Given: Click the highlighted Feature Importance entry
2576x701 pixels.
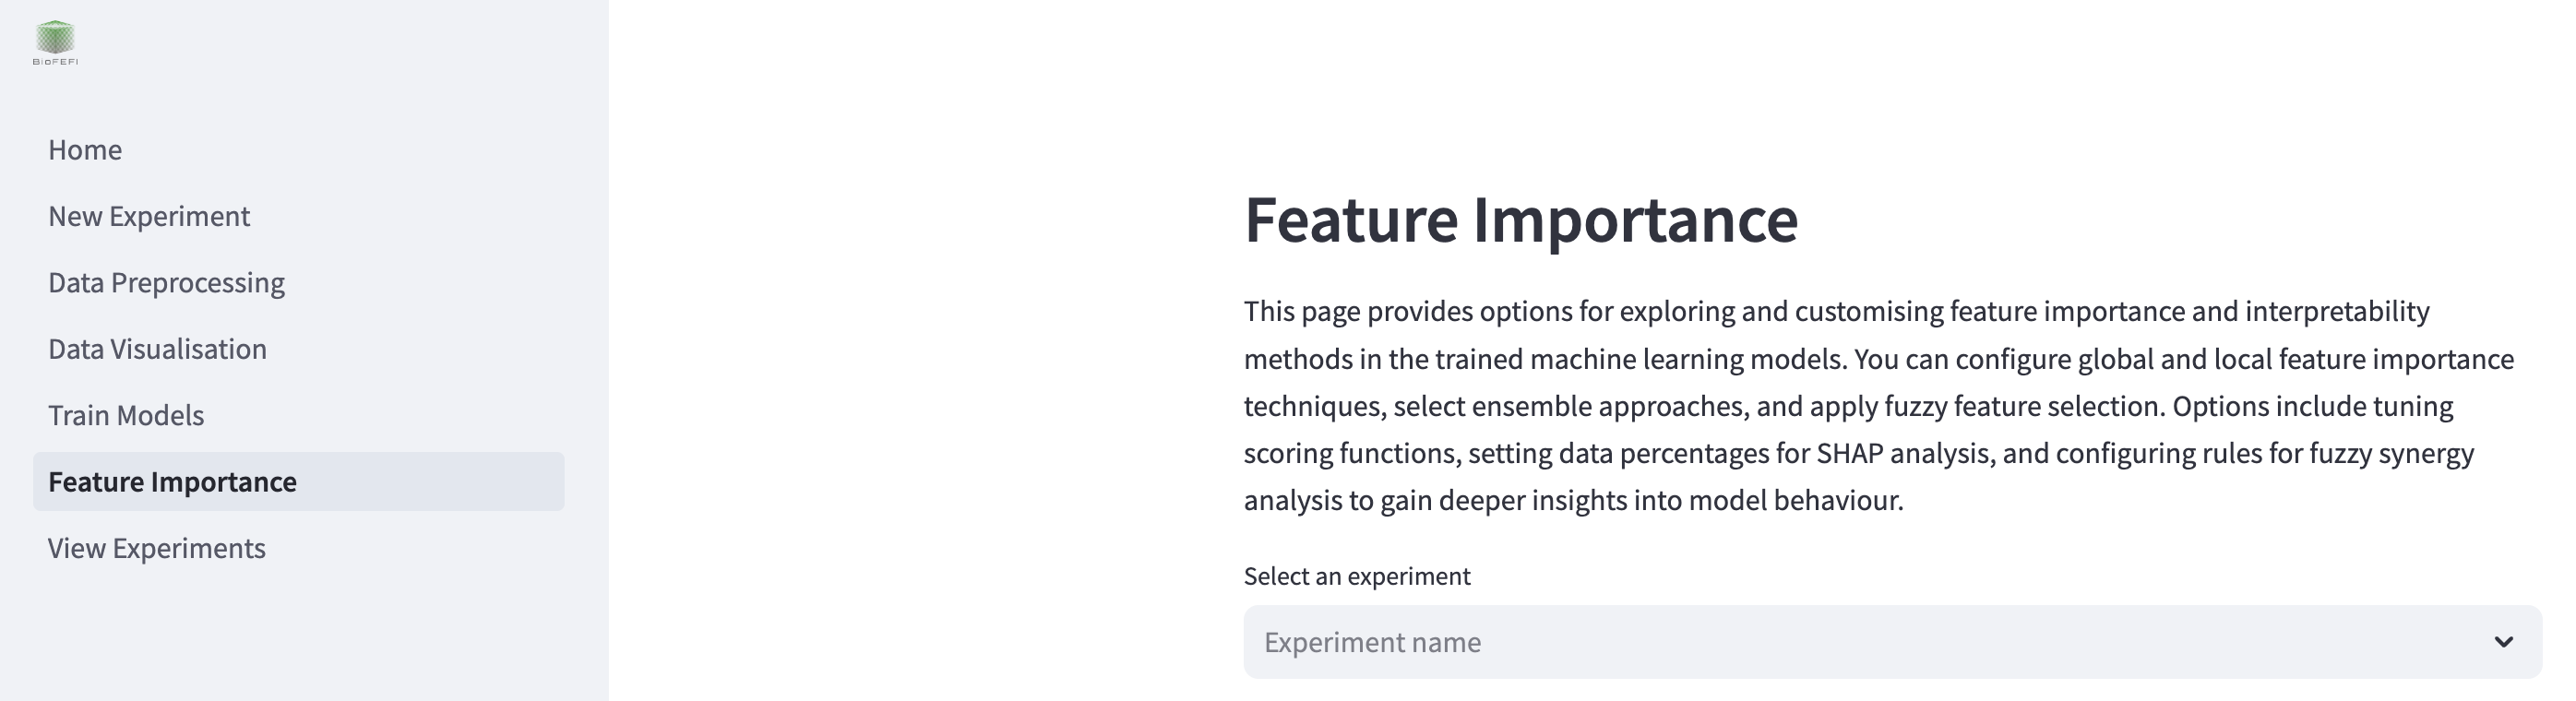Looking at the screenshot, I should click(172, 481).
